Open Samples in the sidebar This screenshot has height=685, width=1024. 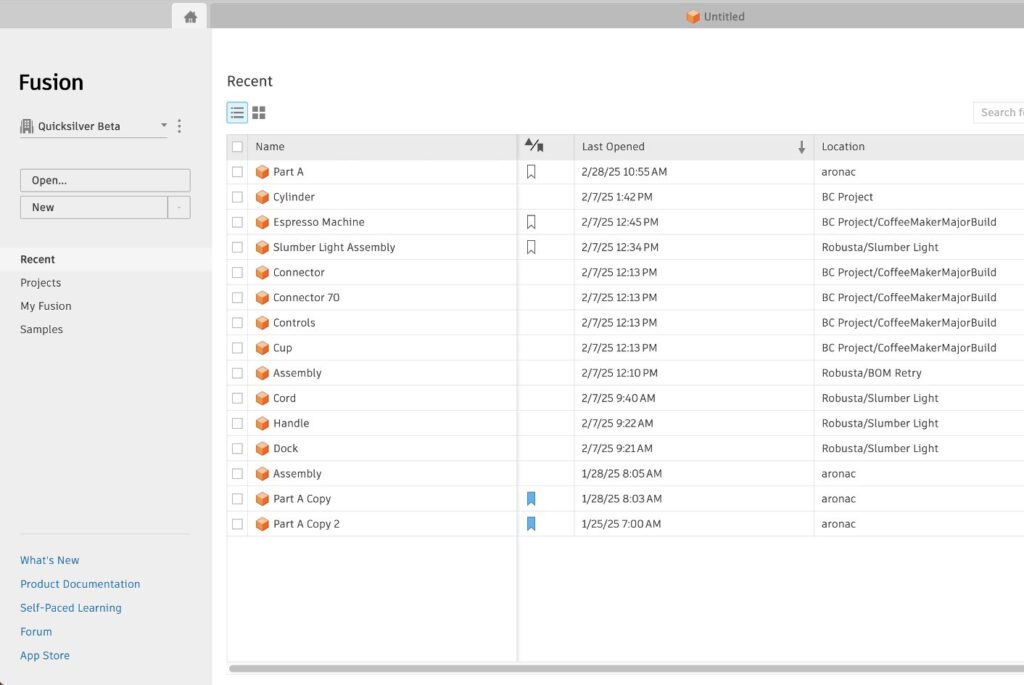(x=41, y=329)
